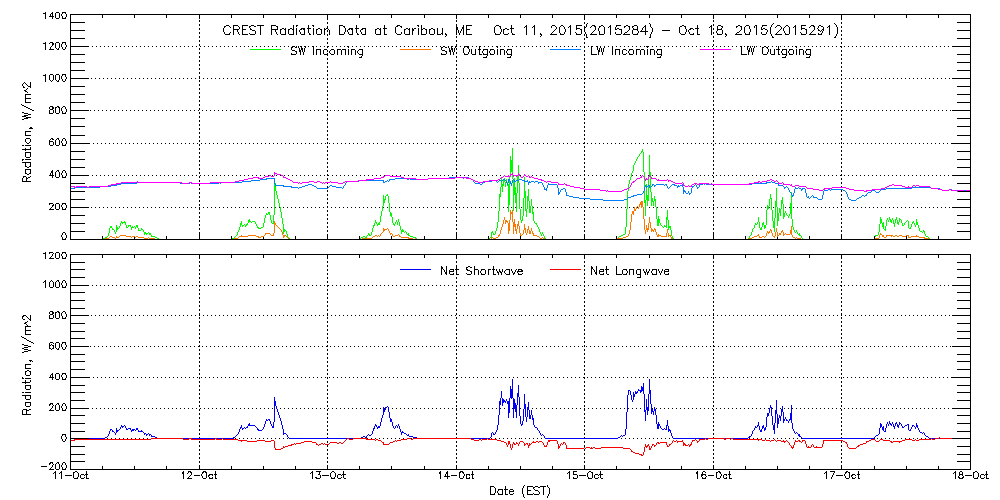Click the Date (EST) x-axis title

[x=521, y=491]
